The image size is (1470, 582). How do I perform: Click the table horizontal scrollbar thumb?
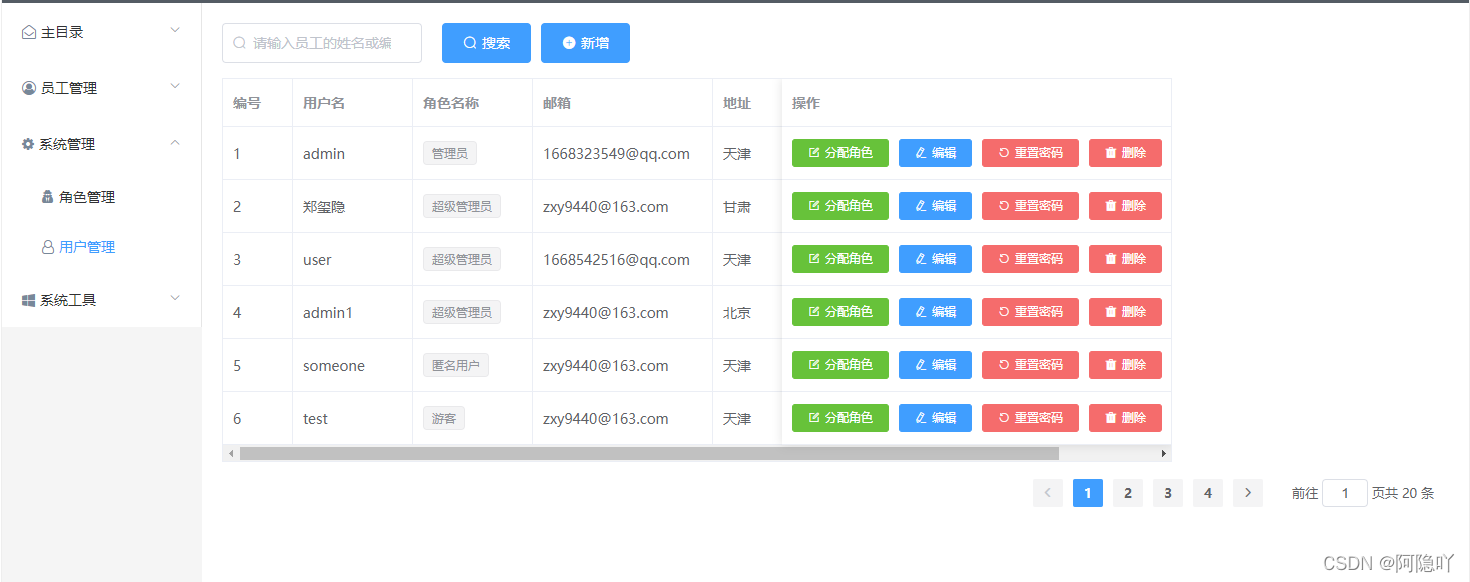click(649, 454)
